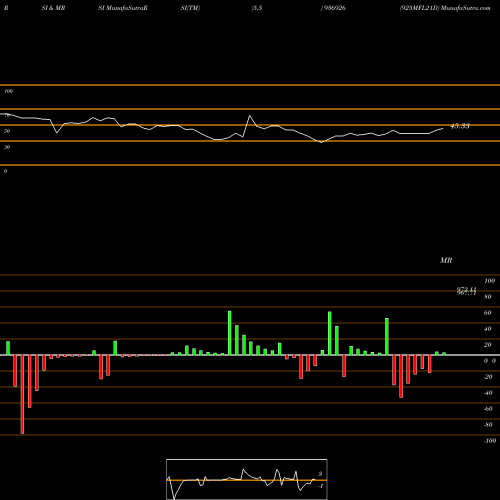Click the RSI value label 45.33

(x=460, y=126)
